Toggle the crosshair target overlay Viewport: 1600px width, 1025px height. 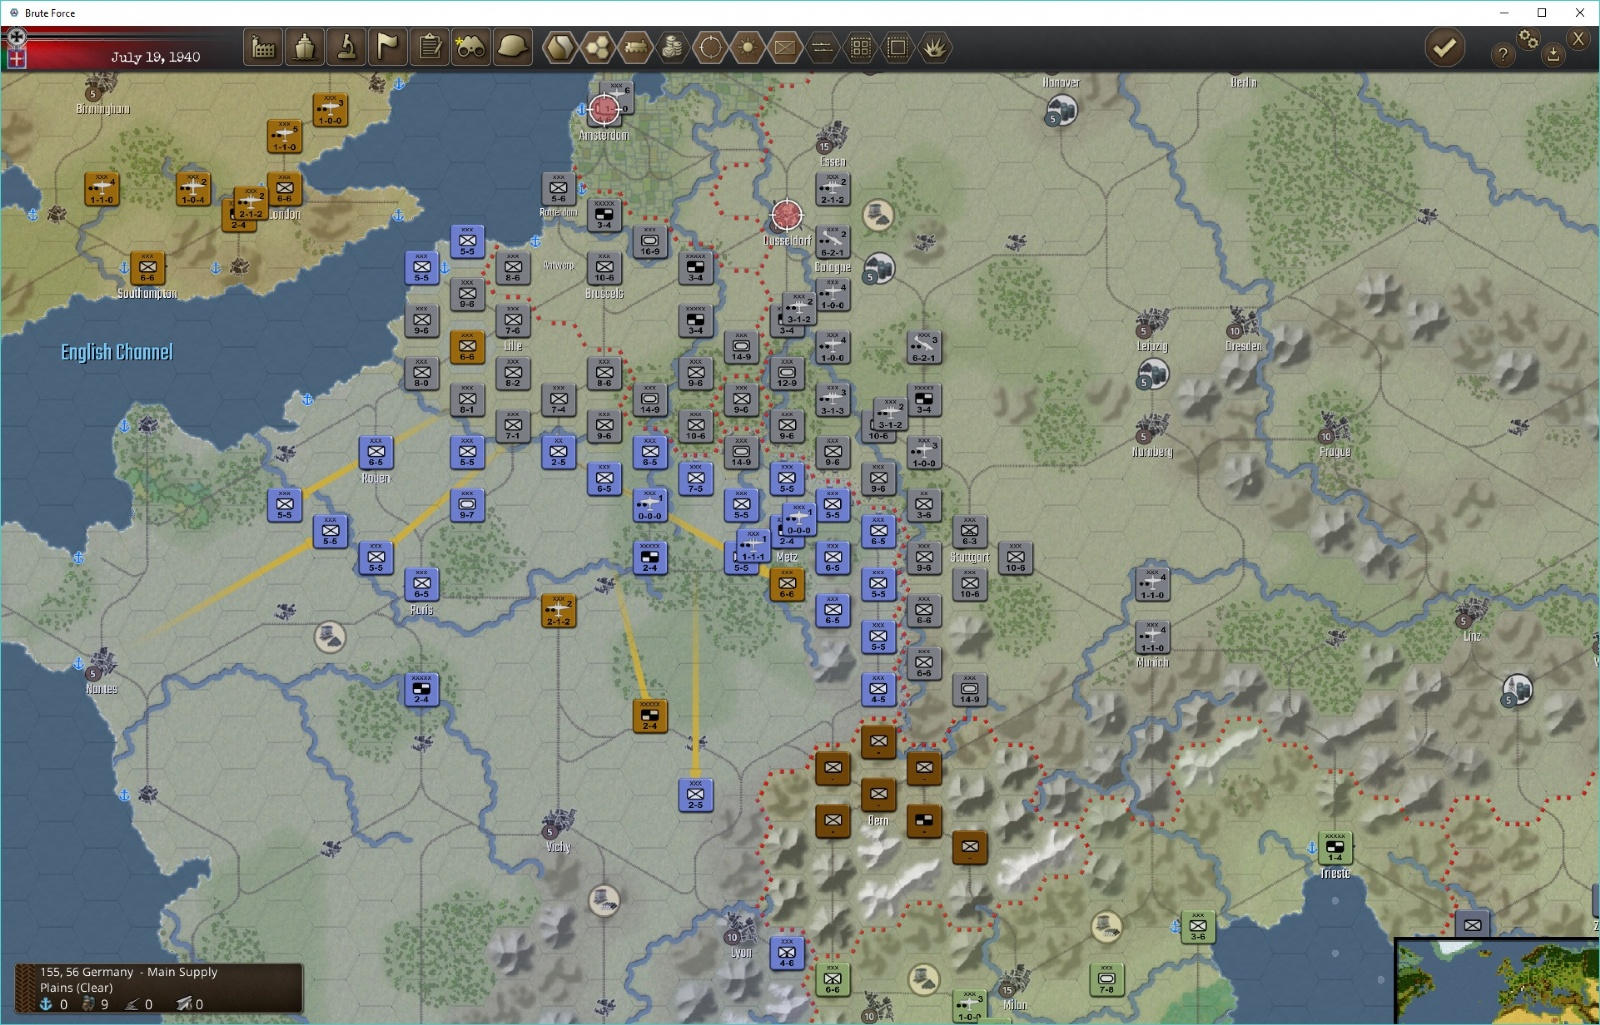click(x=710, y=47)
